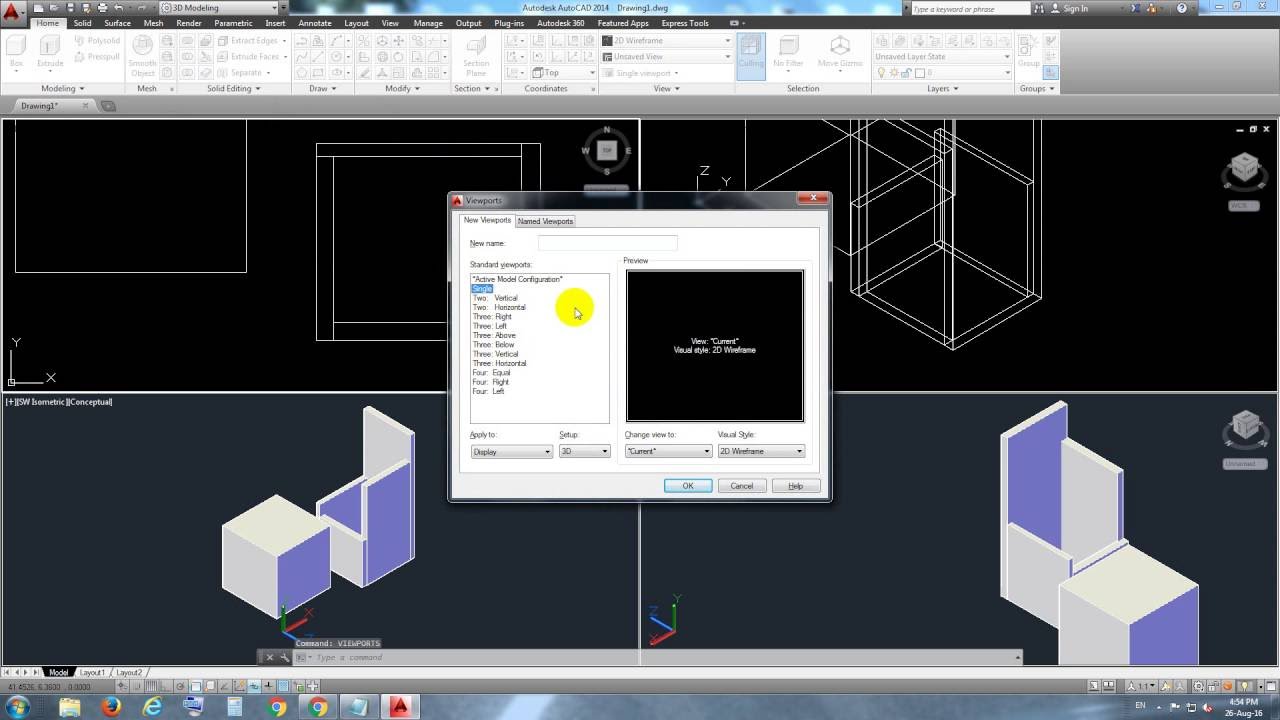The image size is (1280, 720).
Task: Open the Section Plane tool
Action: pos(476,56)
